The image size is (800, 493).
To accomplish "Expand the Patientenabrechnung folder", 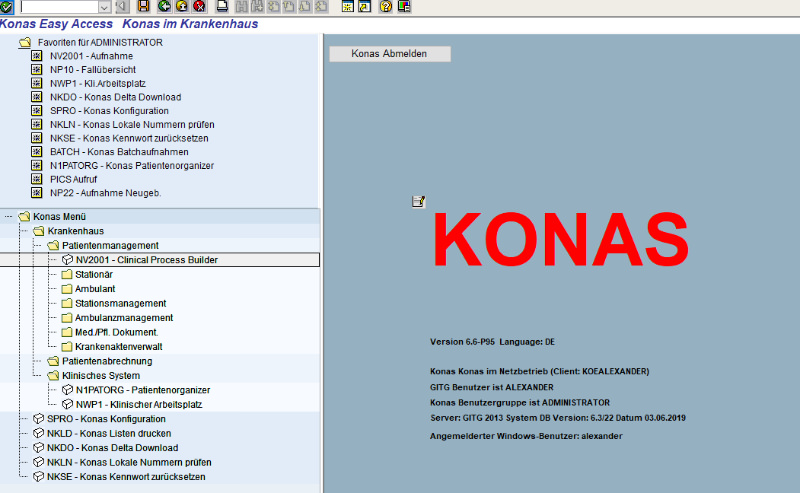I will [53, 361].
